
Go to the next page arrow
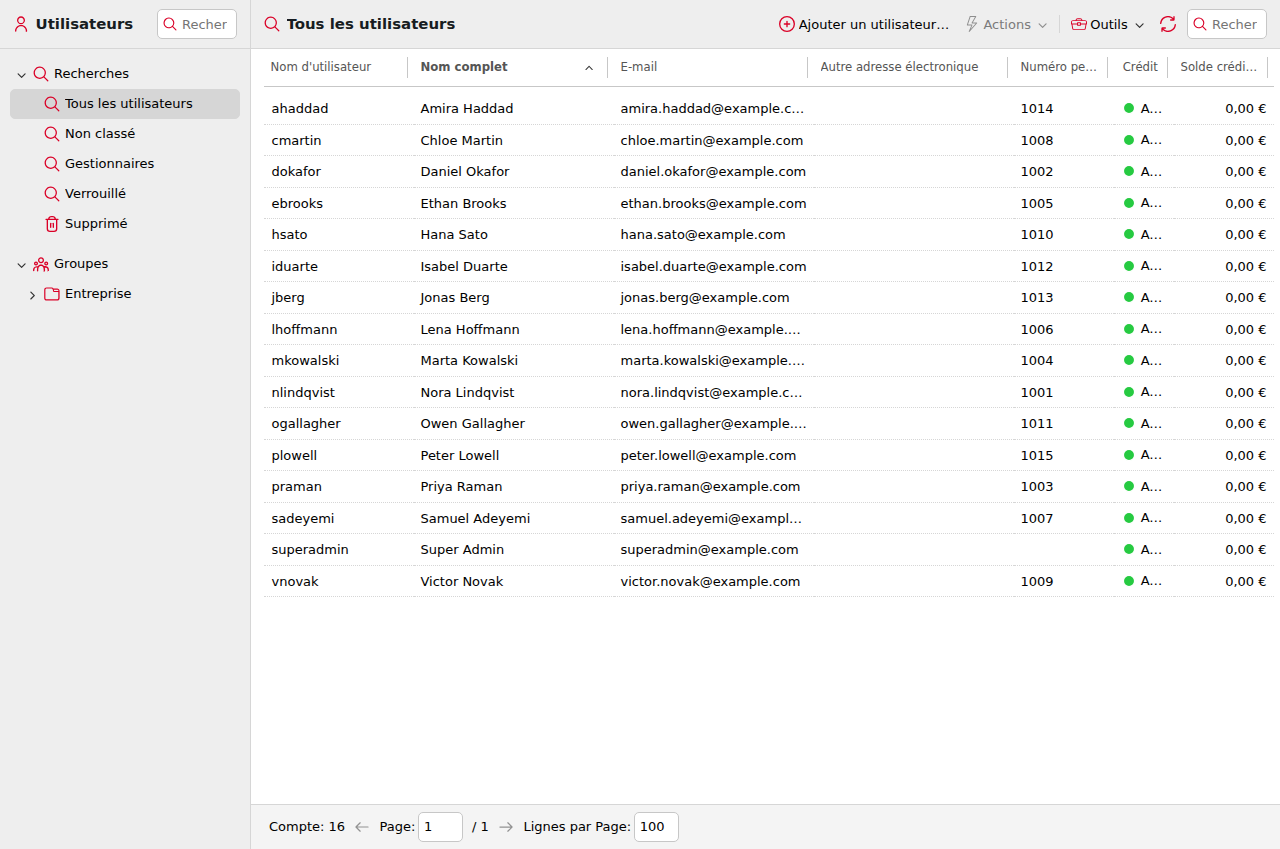click(506, 827)
